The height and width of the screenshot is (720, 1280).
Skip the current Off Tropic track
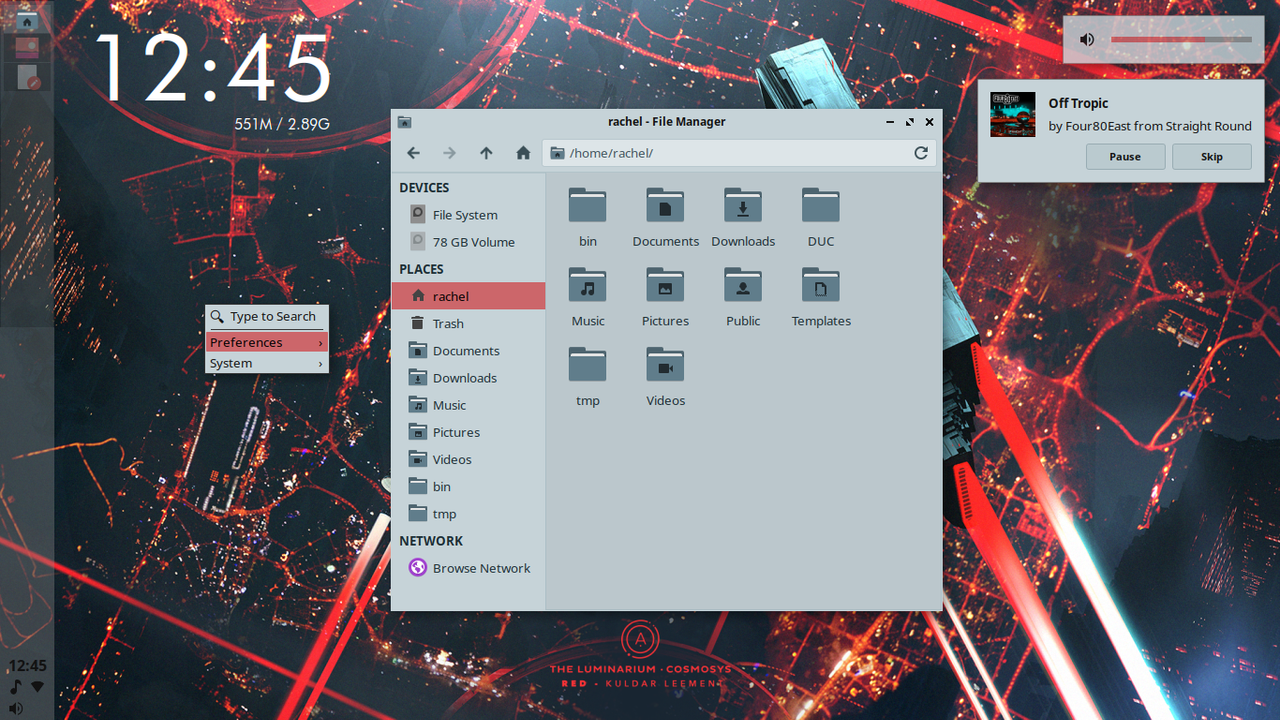[1212, 157]
